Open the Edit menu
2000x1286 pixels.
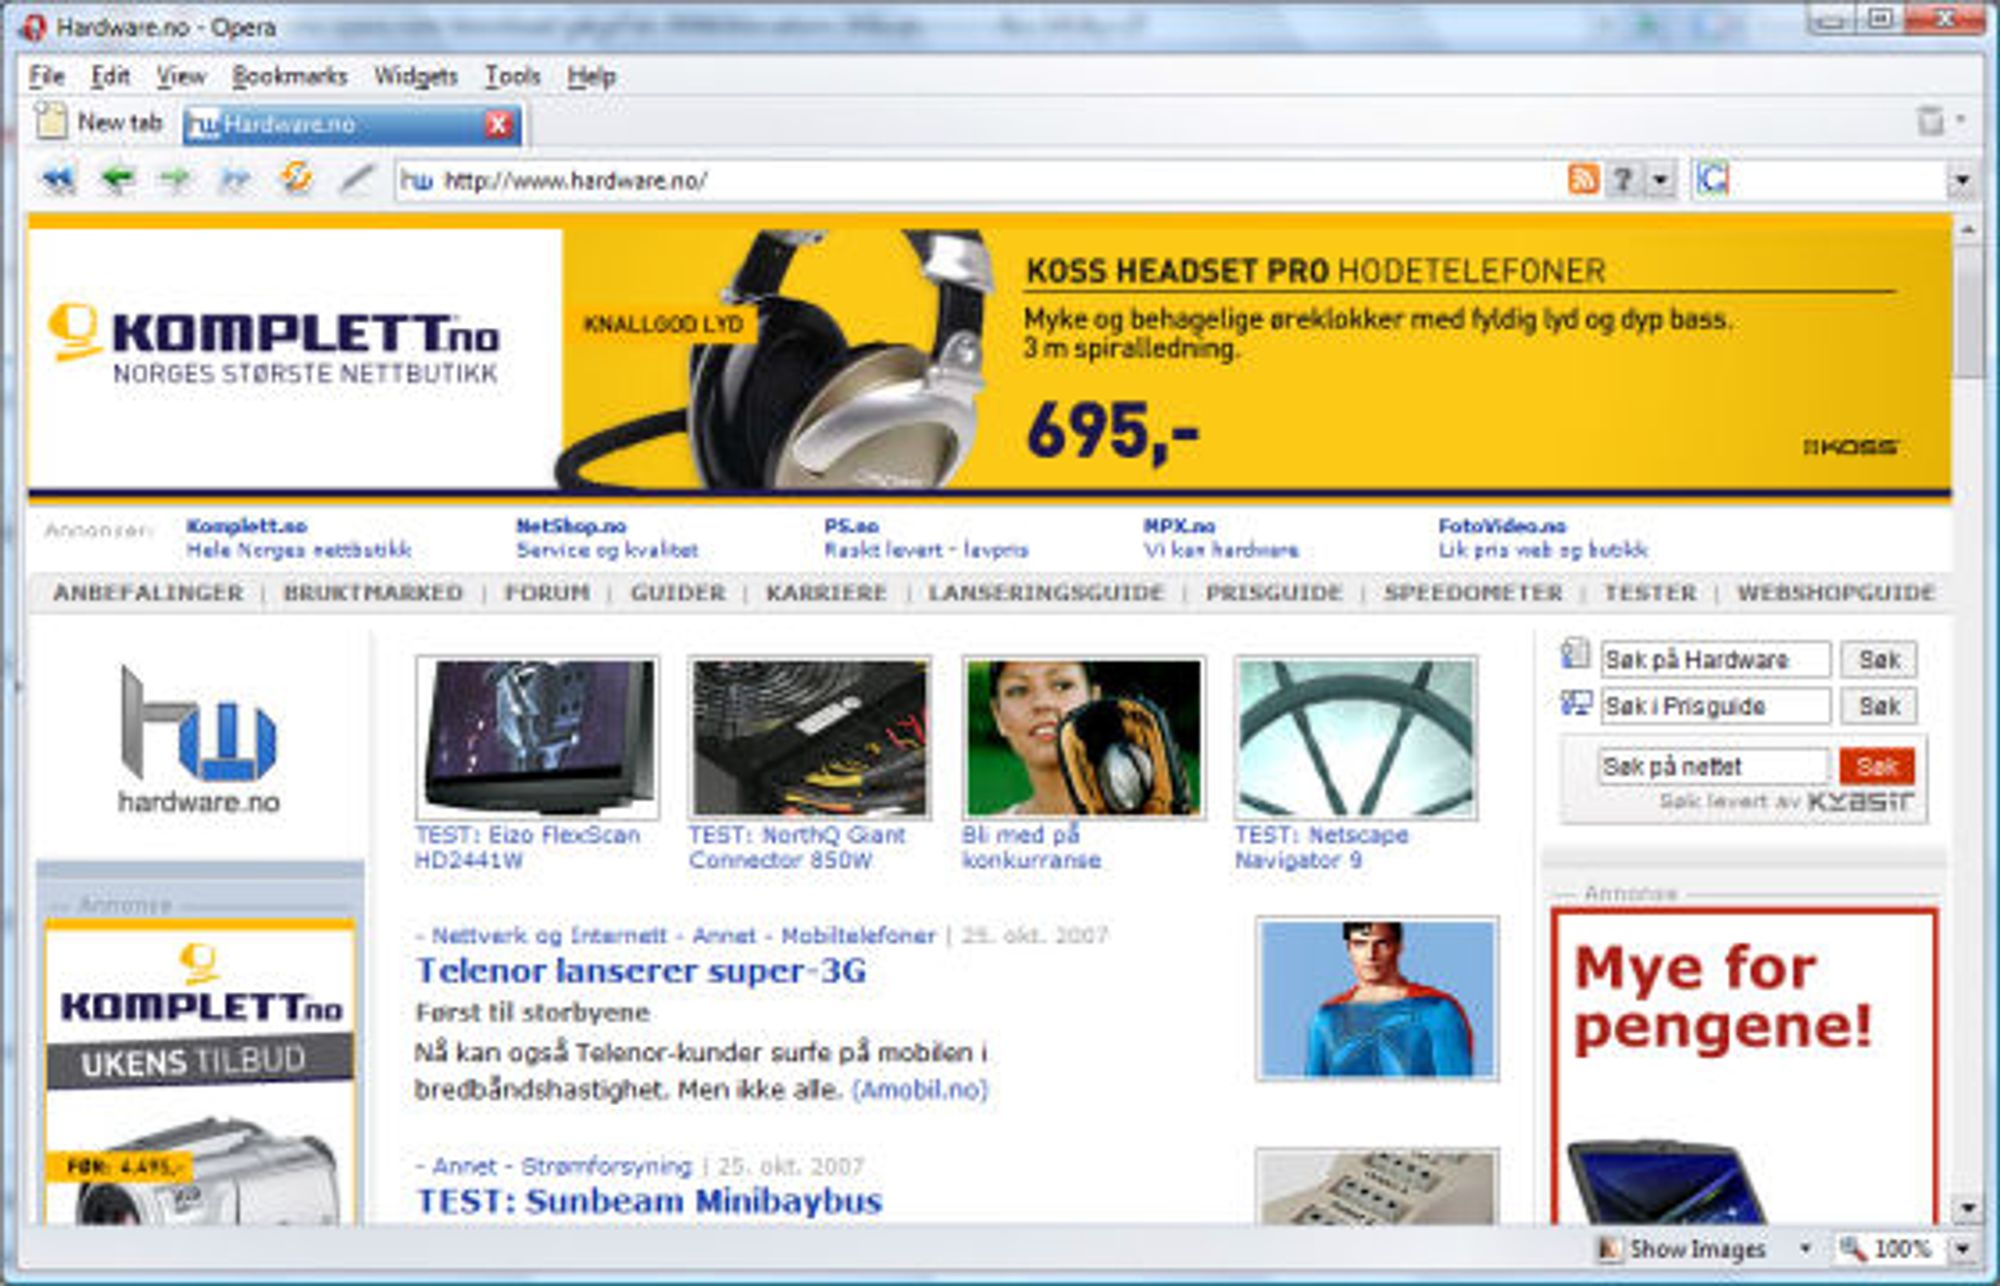click(x=110, y=76)
